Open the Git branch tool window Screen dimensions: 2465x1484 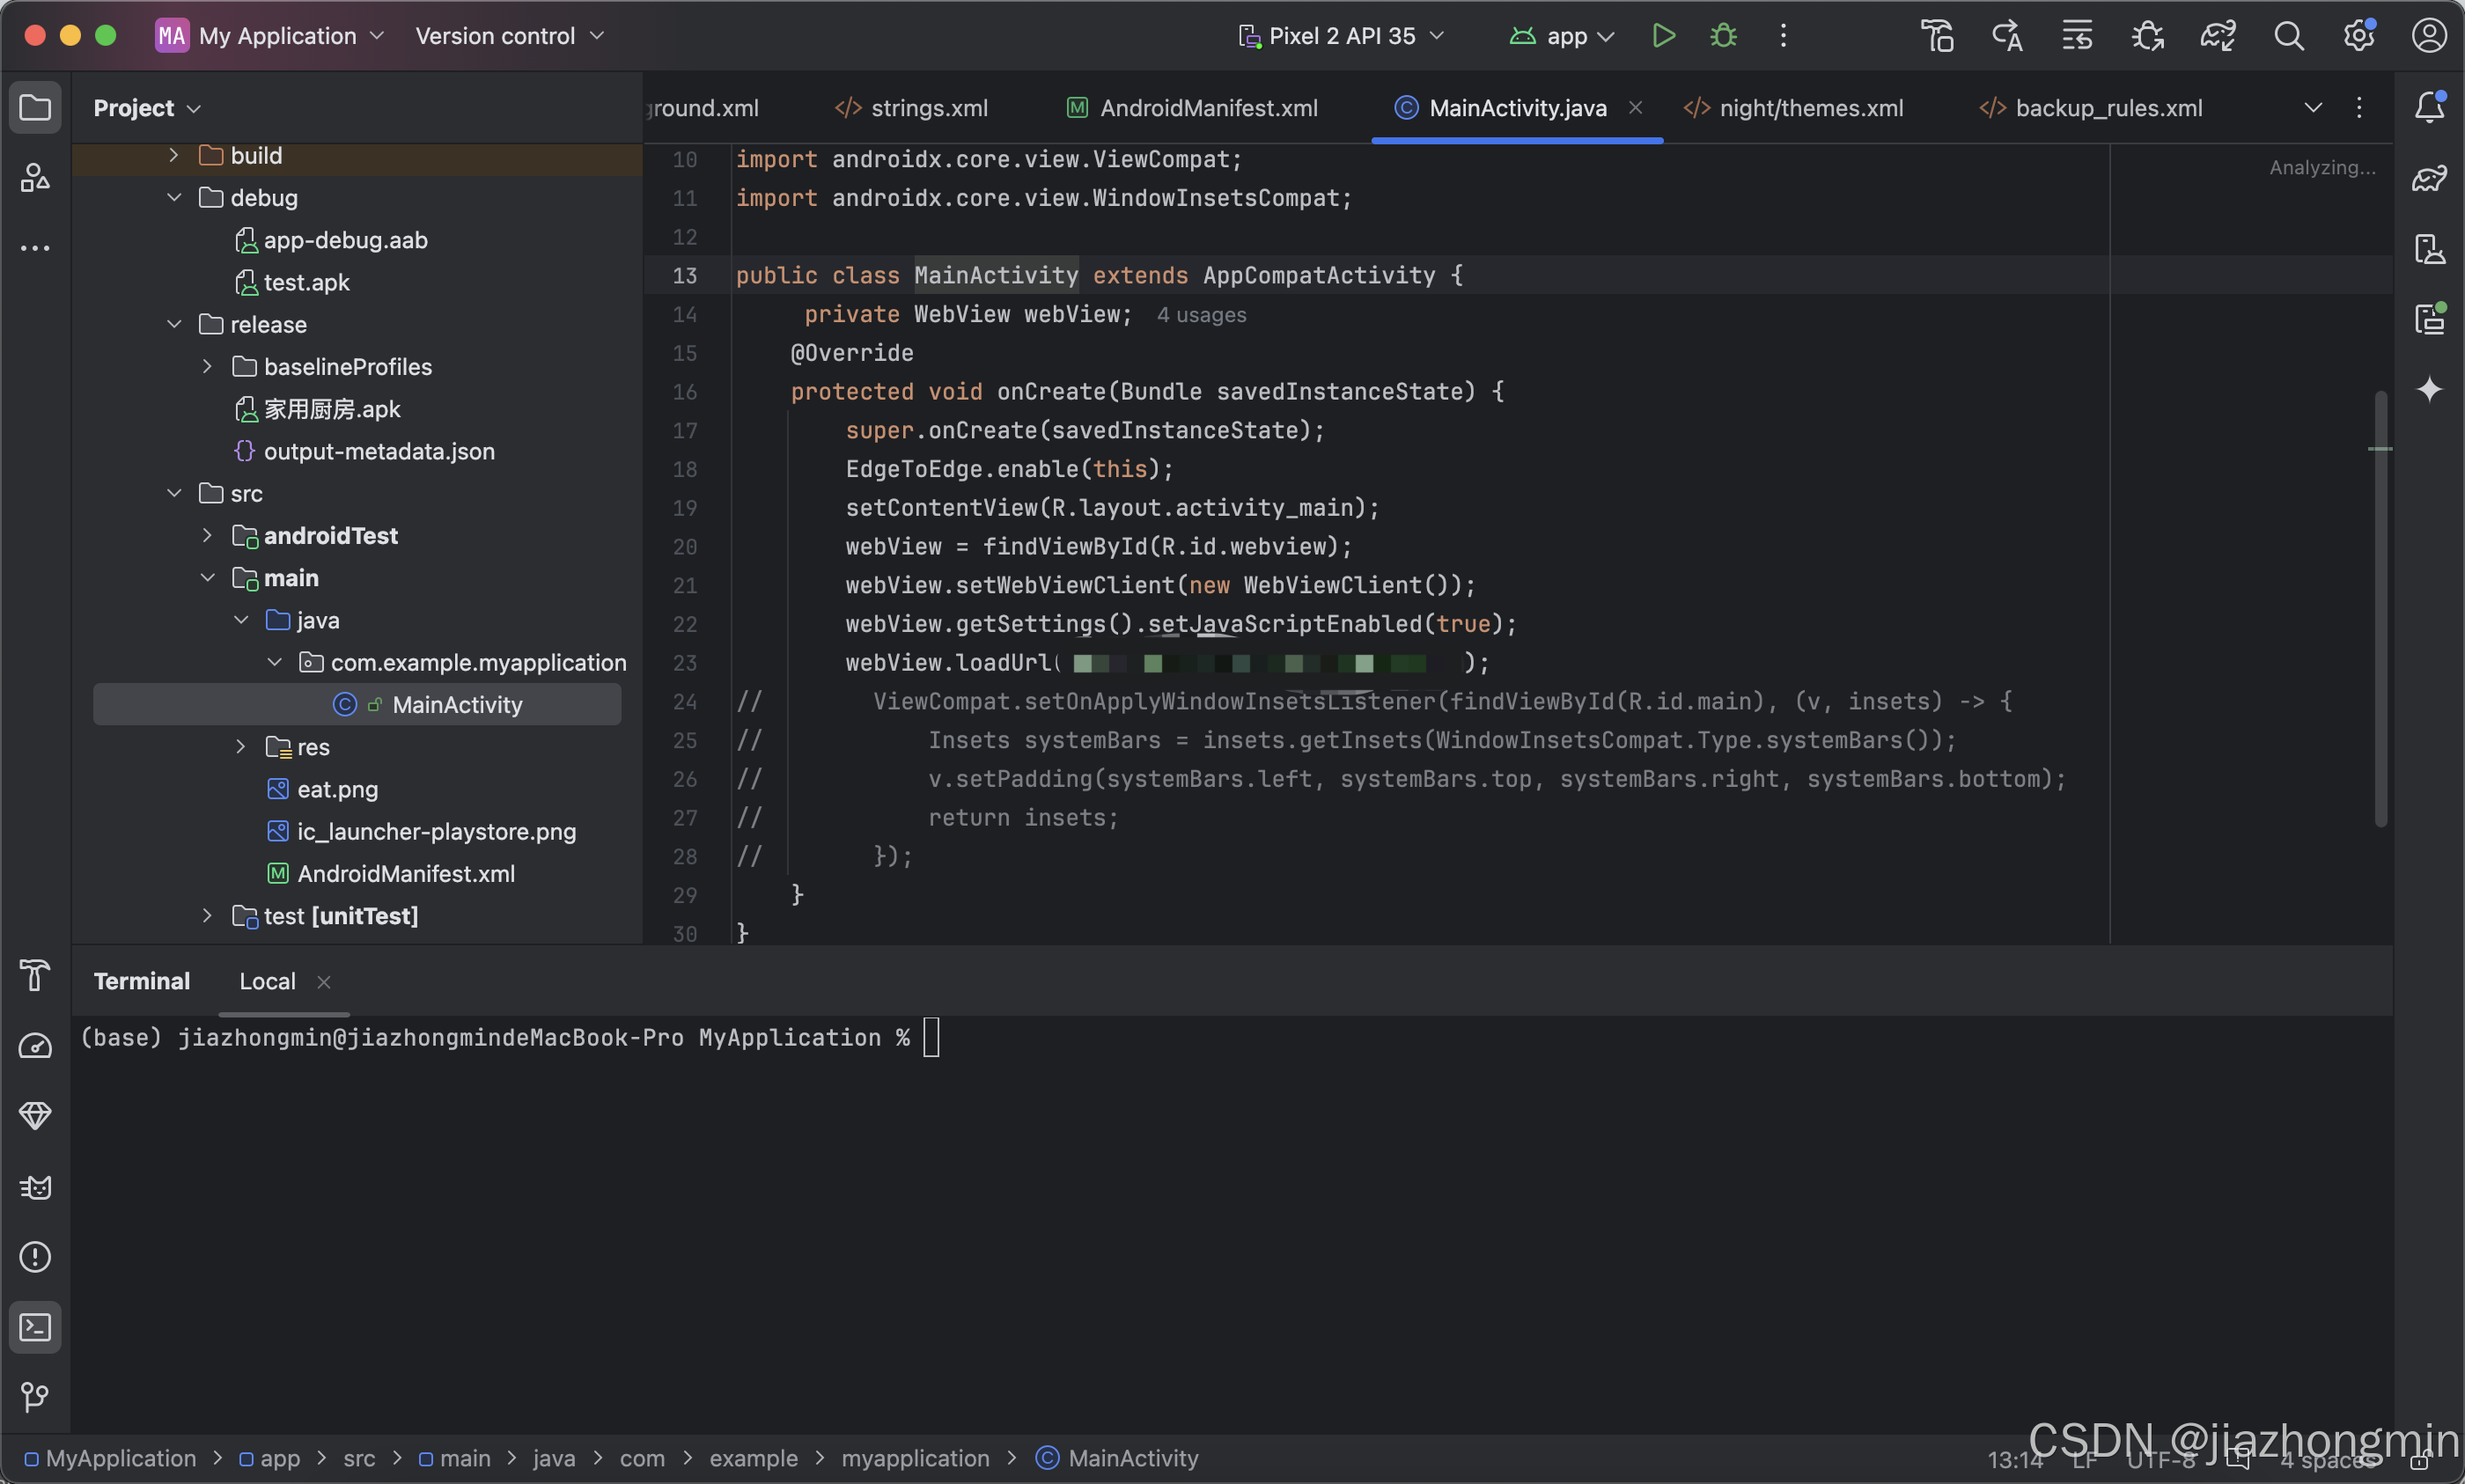tap(35, 1397)
